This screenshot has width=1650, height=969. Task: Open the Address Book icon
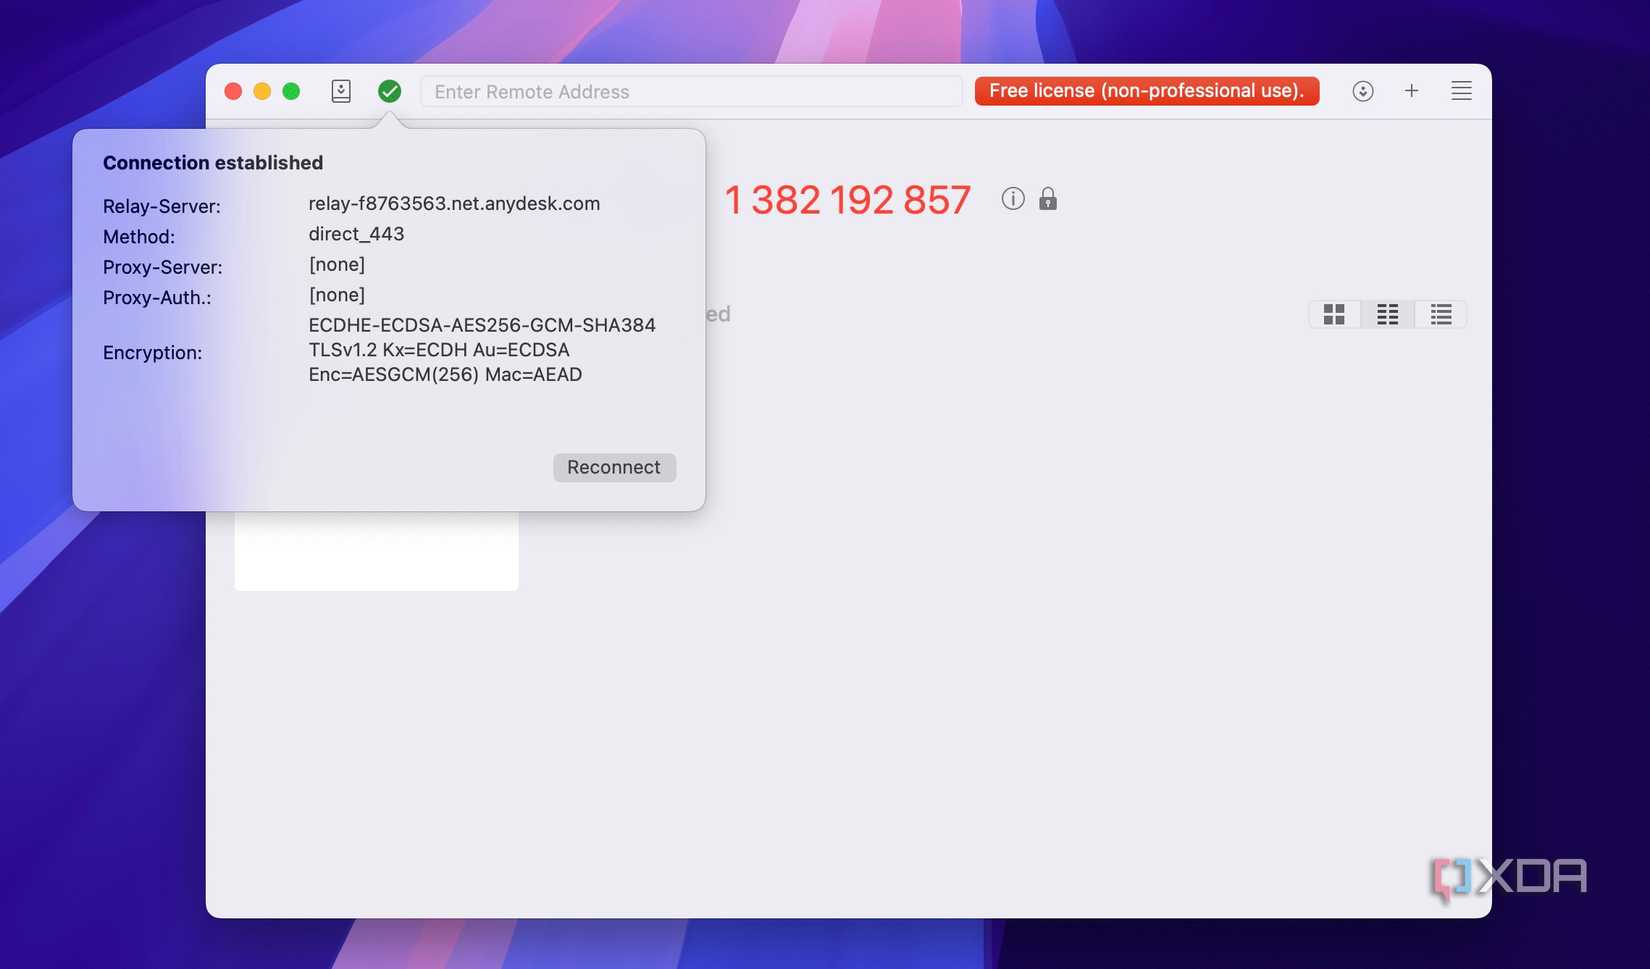pos(340,90)
